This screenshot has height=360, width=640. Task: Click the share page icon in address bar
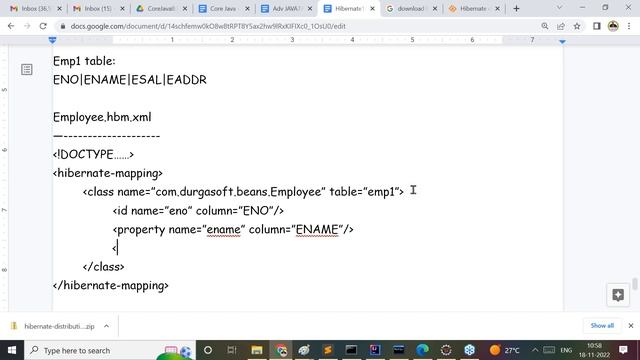click(561, 26)
